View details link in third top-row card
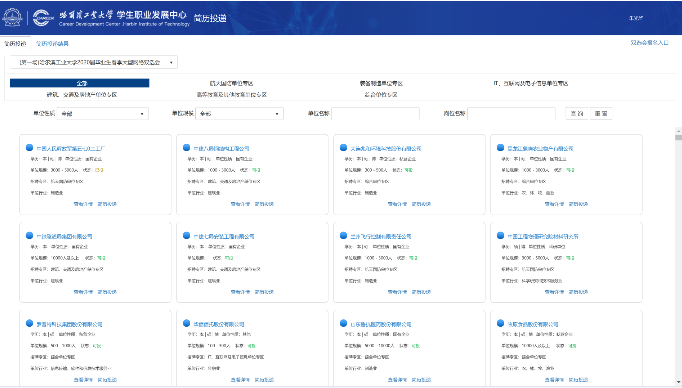This screenshot has width=682, height=388. click(x=397, y=204)
